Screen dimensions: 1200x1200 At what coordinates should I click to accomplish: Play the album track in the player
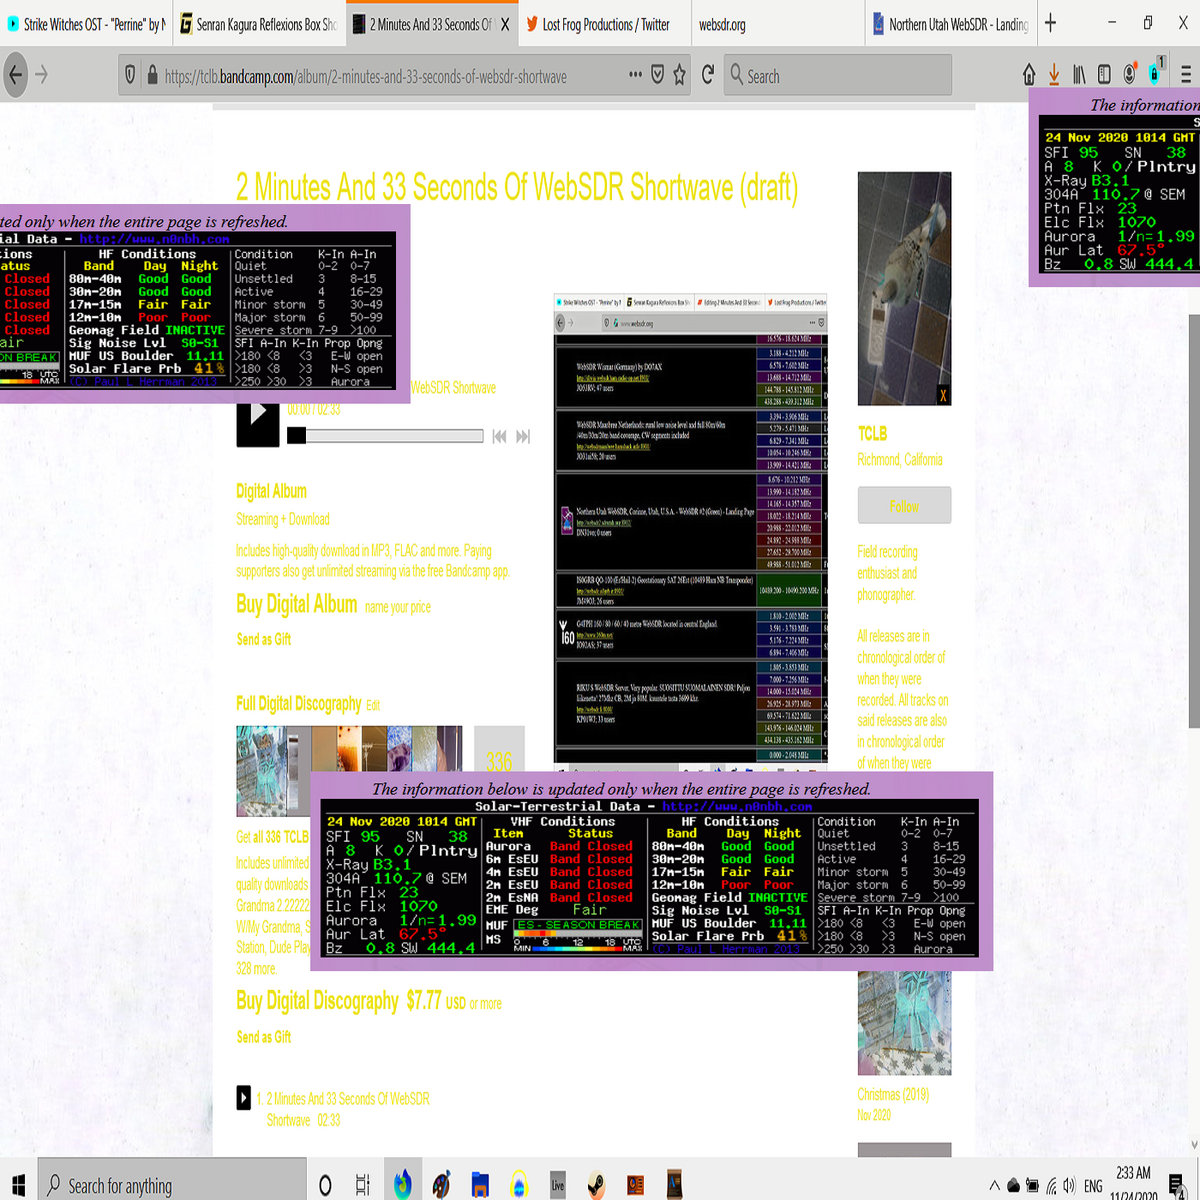pos(258,413)
